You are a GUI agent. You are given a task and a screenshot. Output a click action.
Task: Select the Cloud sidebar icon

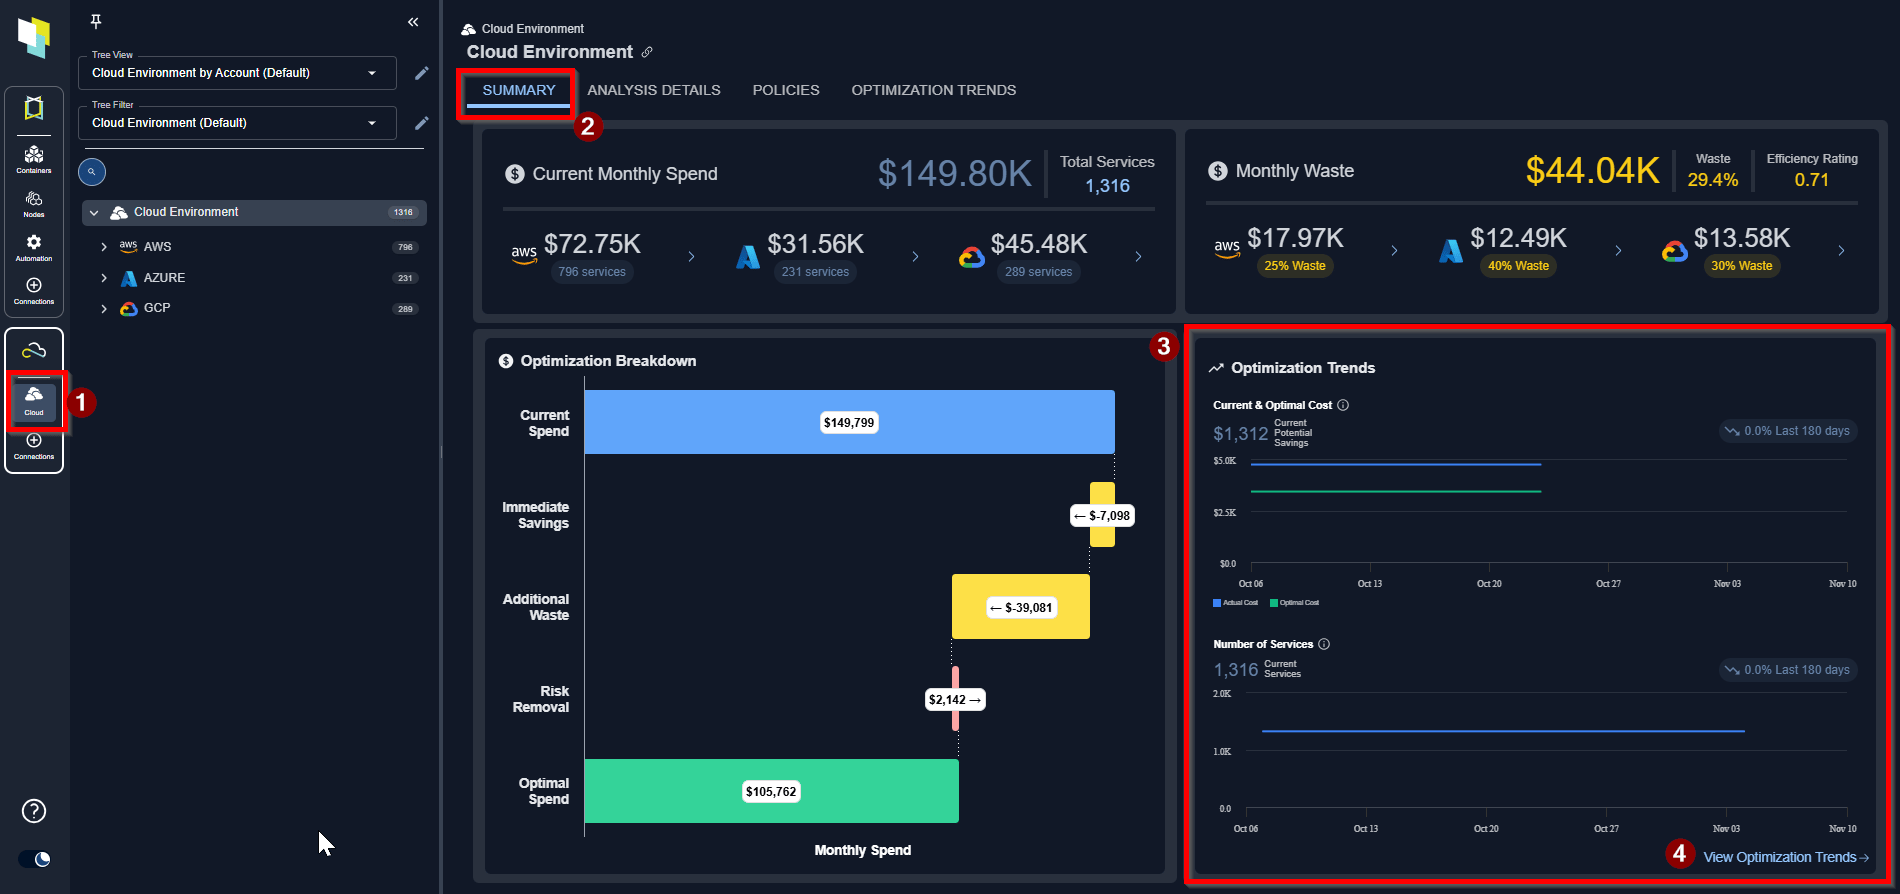[34, 401]
